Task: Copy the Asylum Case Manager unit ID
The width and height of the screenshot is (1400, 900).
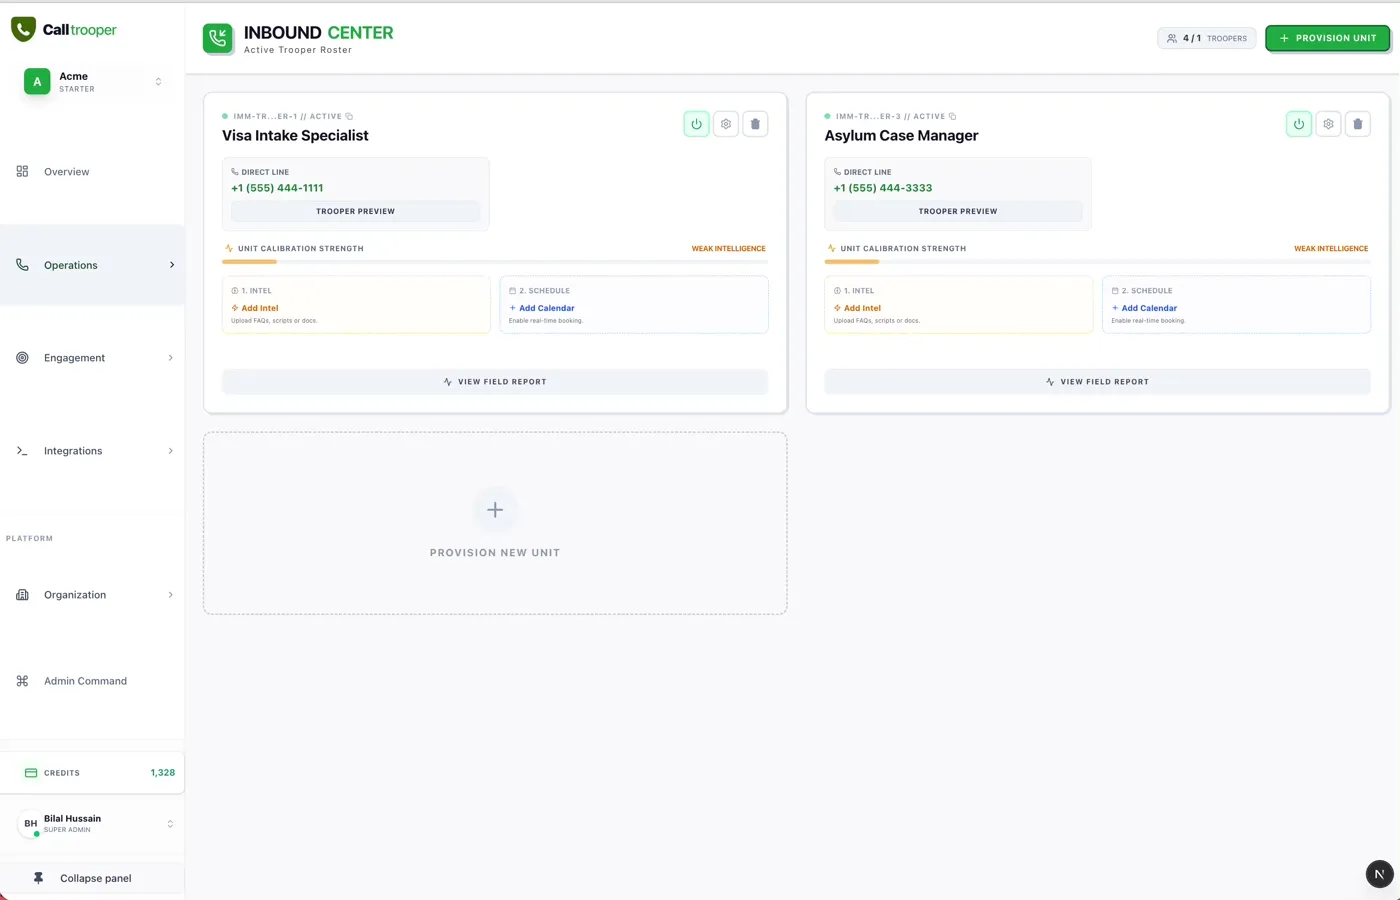Action: [952, 116]
